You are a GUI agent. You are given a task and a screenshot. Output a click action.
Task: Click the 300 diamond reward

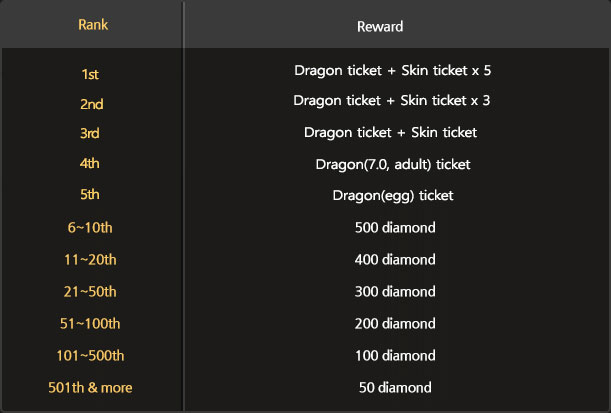tap(394, 291)
